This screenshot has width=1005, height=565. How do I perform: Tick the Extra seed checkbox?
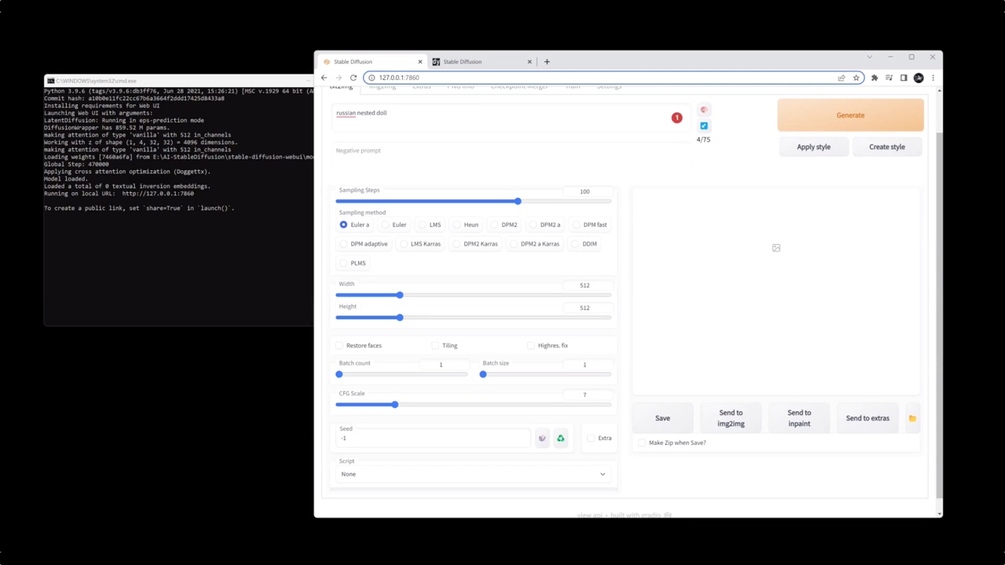click(591, 438)
